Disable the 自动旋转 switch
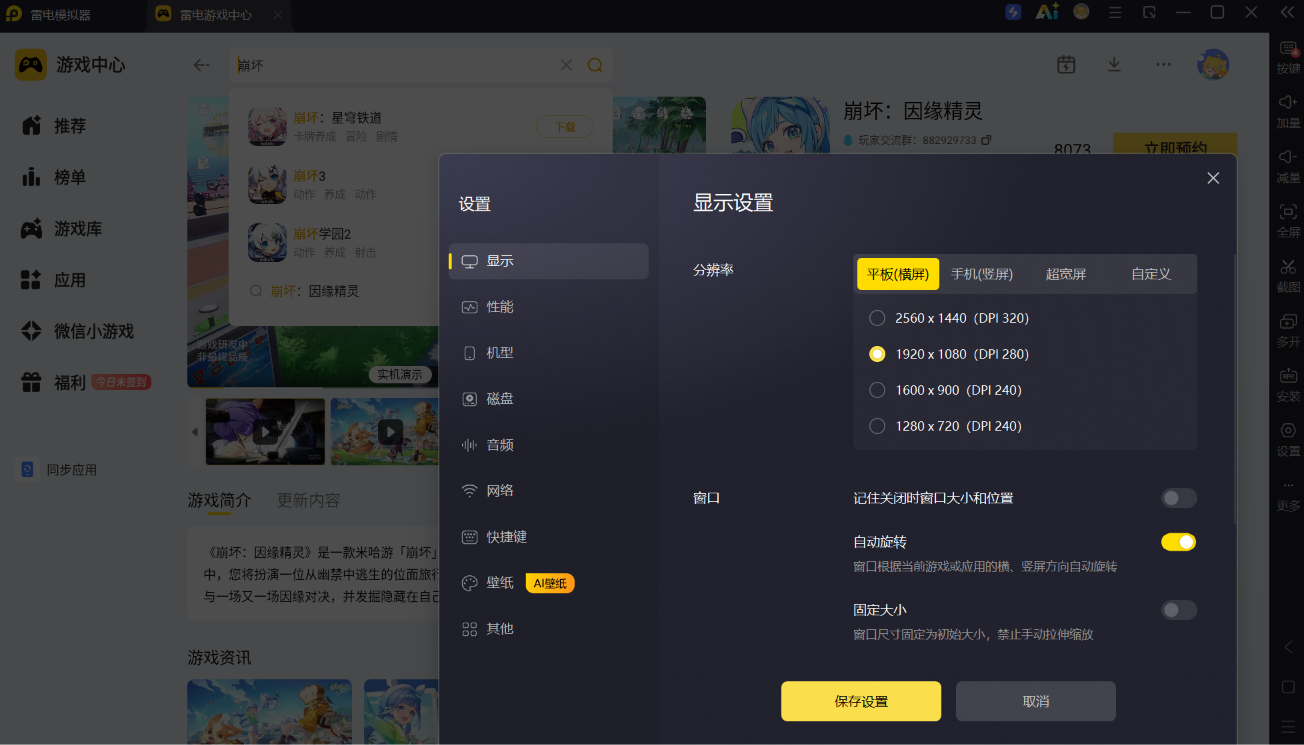 [x=1178, y=542]
